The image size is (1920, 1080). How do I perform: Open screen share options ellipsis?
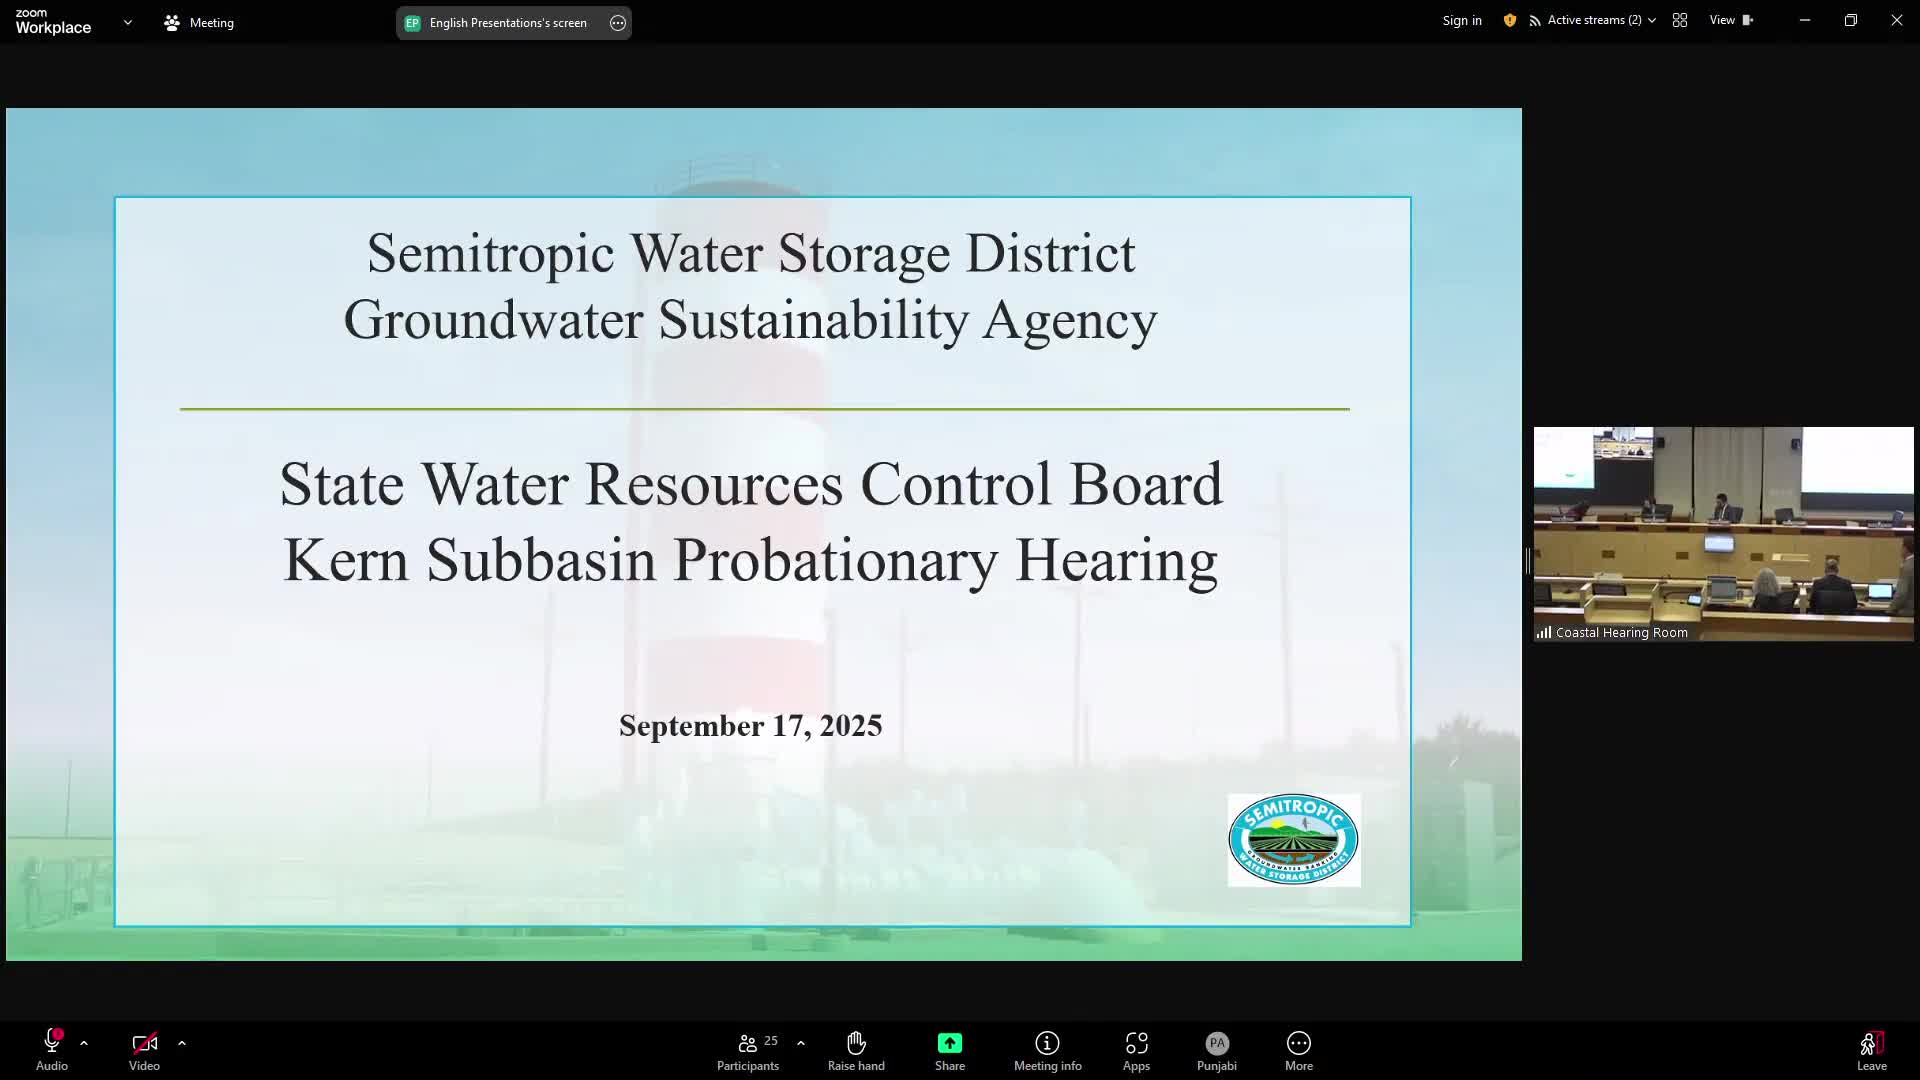[618, 22]
